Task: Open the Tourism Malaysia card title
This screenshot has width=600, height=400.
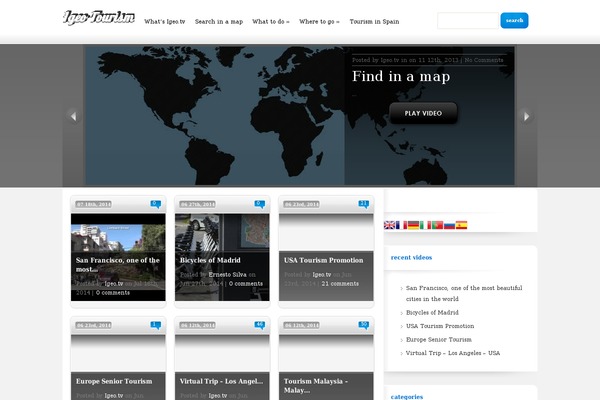Action: [316, 385]
